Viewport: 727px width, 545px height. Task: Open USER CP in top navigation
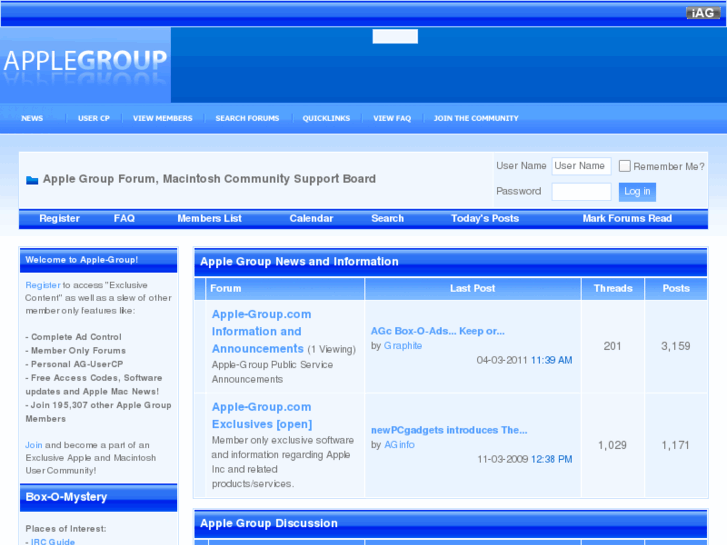(x=94, y=118)
